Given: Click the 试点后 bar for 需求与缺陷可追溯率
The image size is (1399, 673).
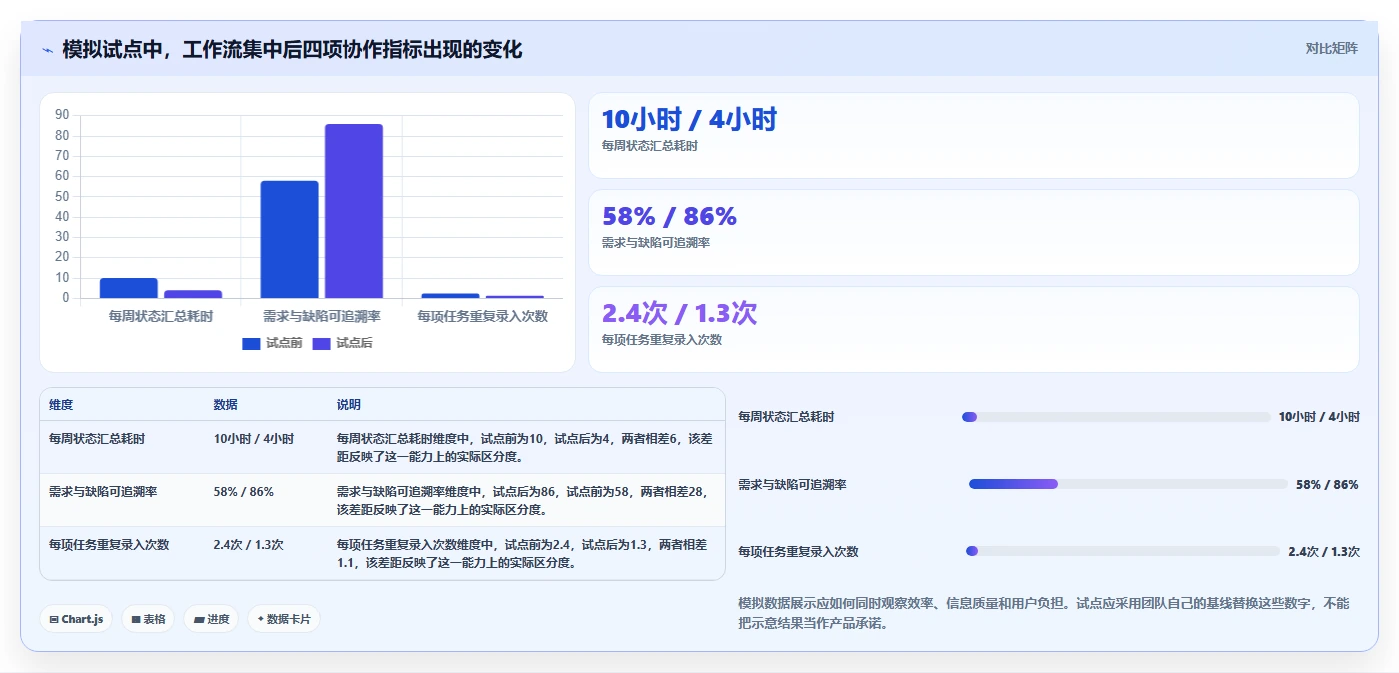Looking at the screenshot, I should [354, 211].
